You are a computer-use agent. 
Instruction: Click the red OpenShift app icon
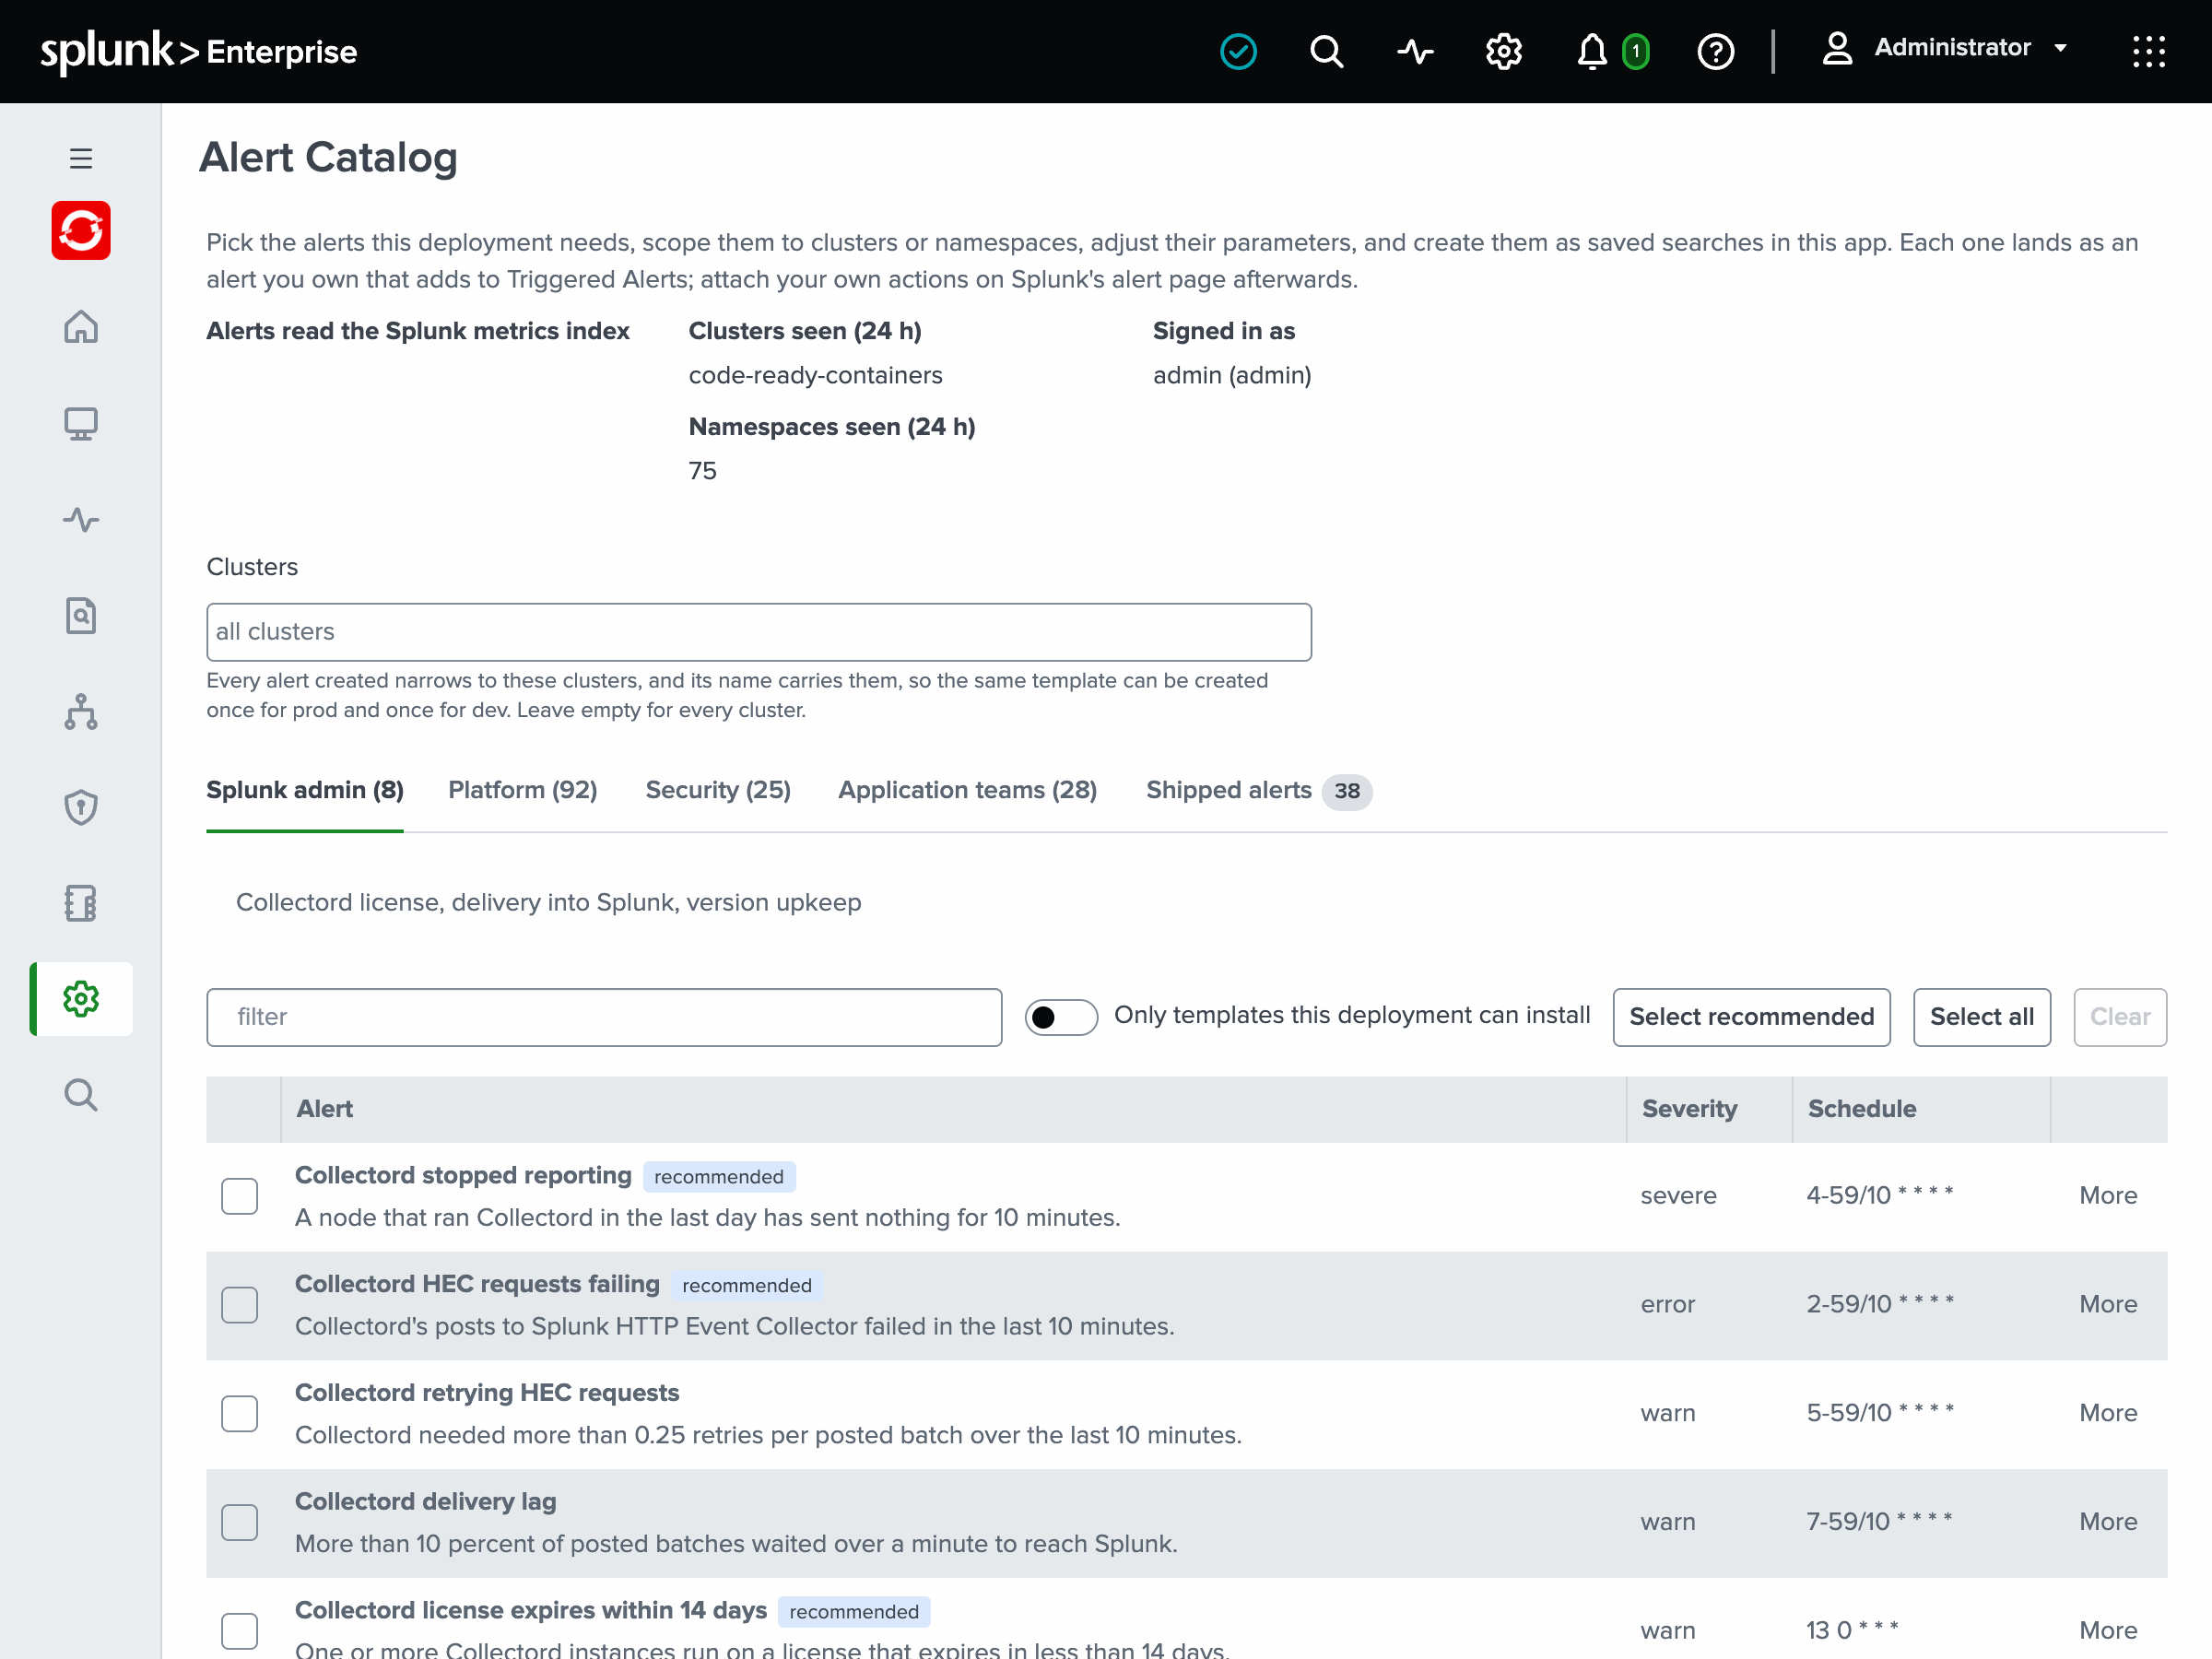(81, 230)
